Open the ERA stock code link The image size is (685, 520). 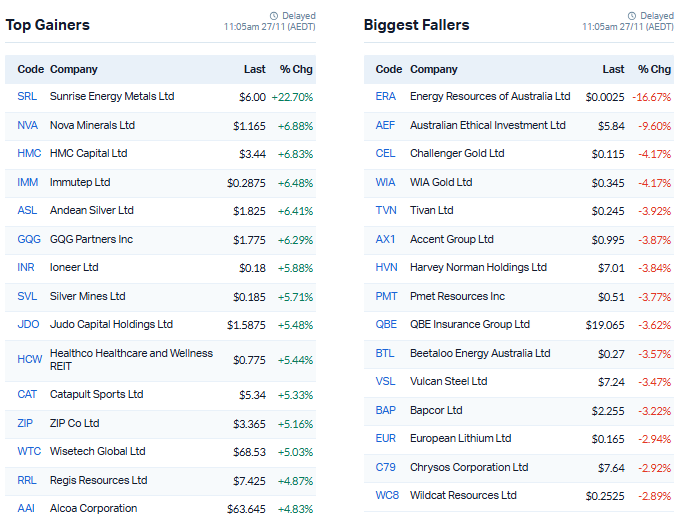click(386, 96)
